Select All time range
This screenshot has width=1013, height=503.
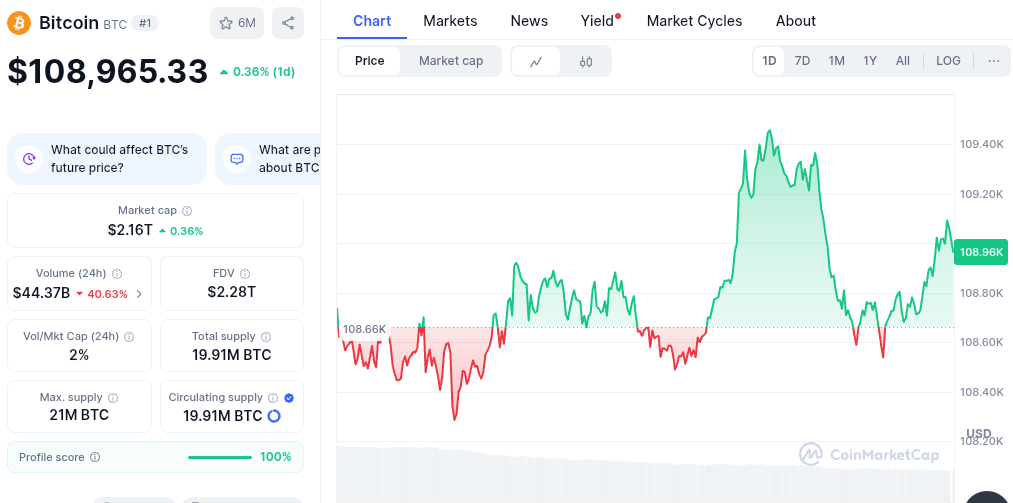[x=903, y=61]
